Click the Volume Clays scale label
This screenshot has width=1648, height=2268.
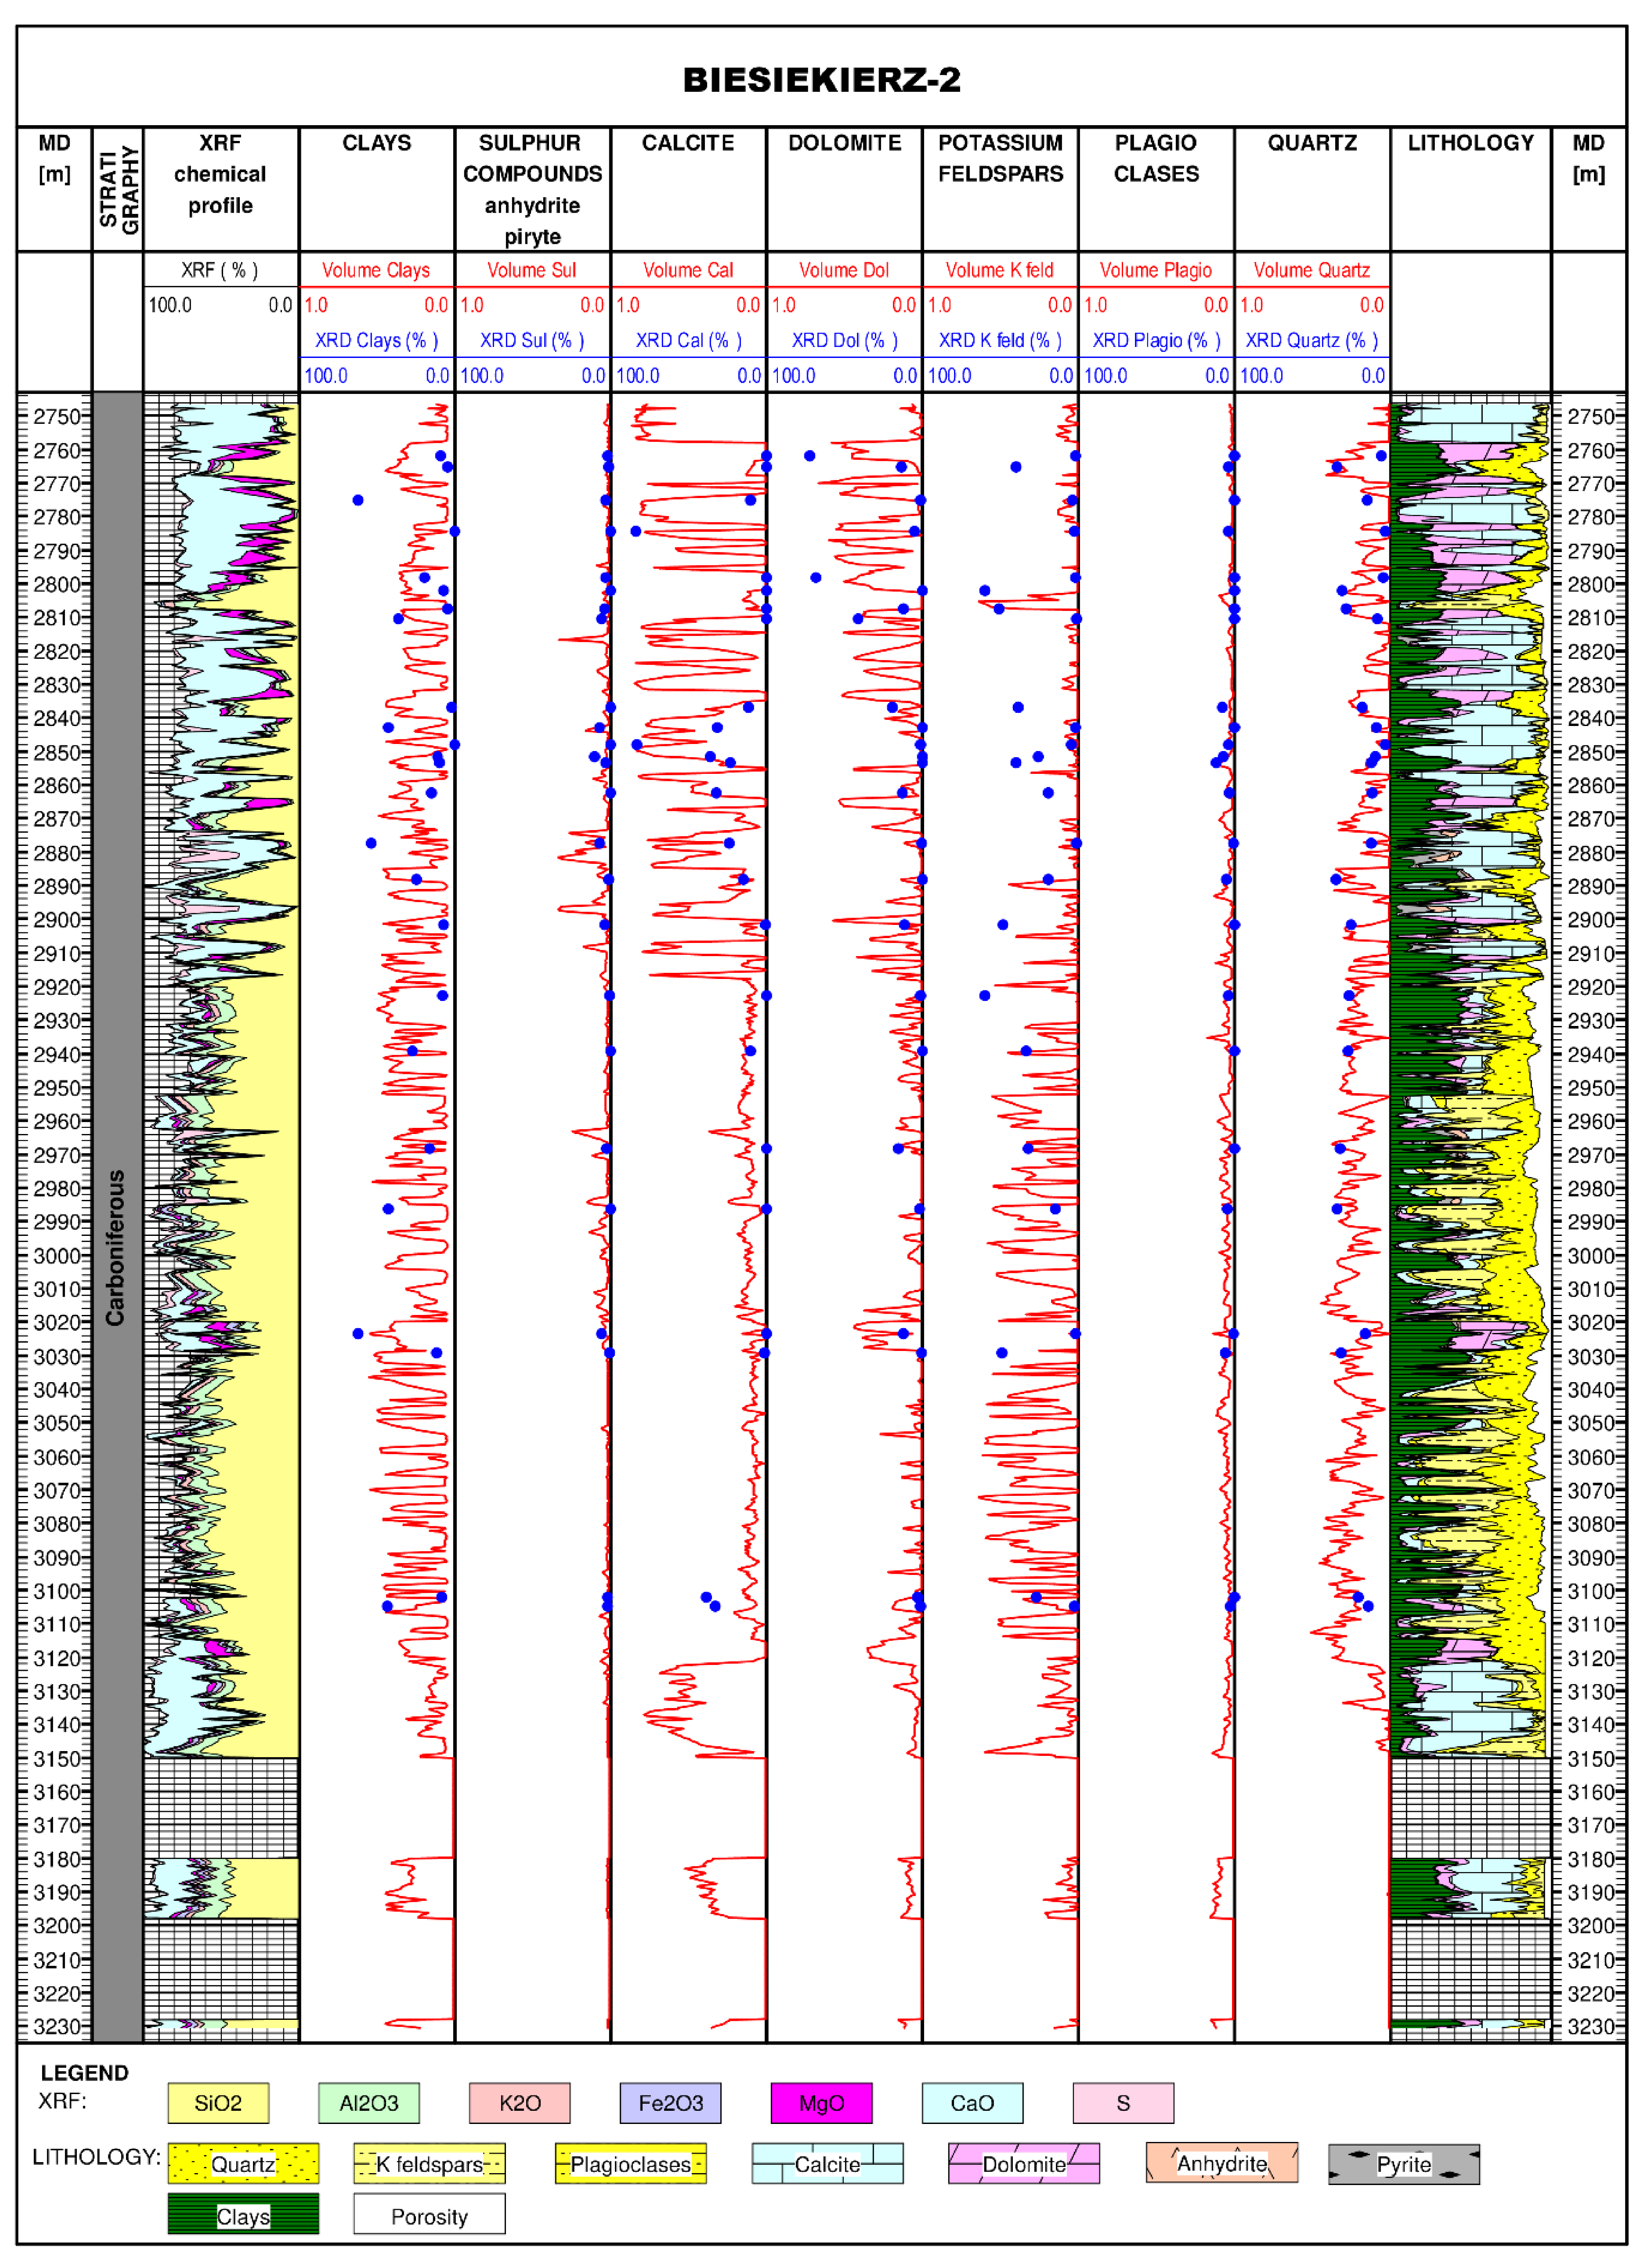coord(377,270)
